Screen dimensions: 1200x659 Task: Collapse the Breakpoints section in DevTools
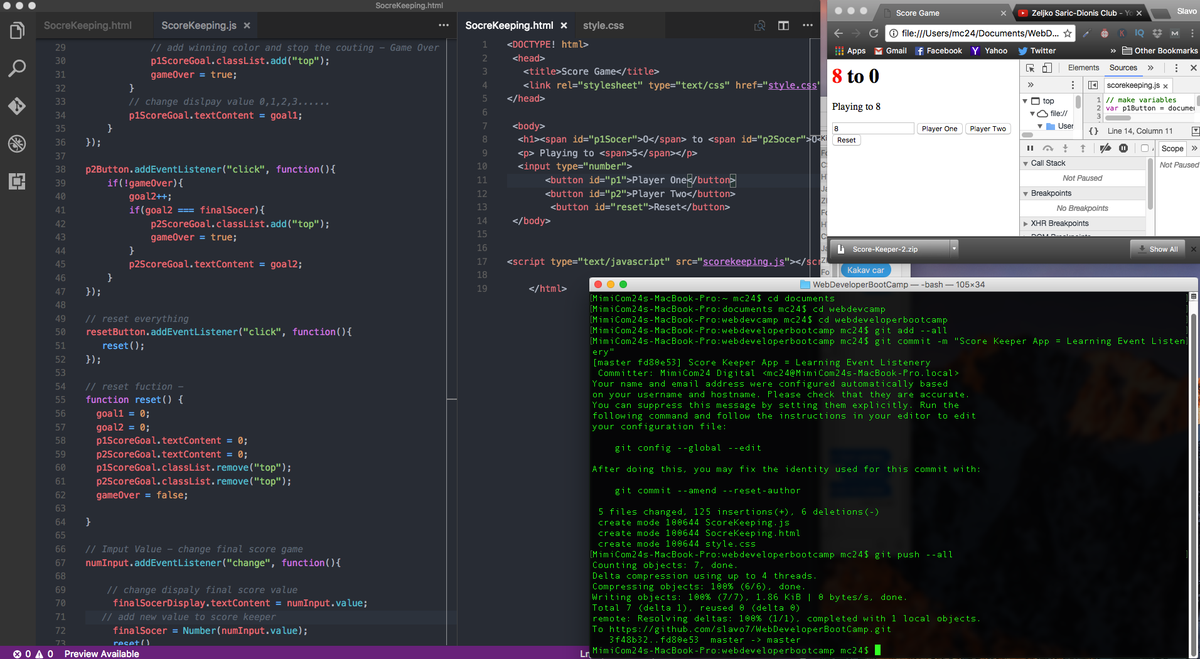(x=1025, y=193)
